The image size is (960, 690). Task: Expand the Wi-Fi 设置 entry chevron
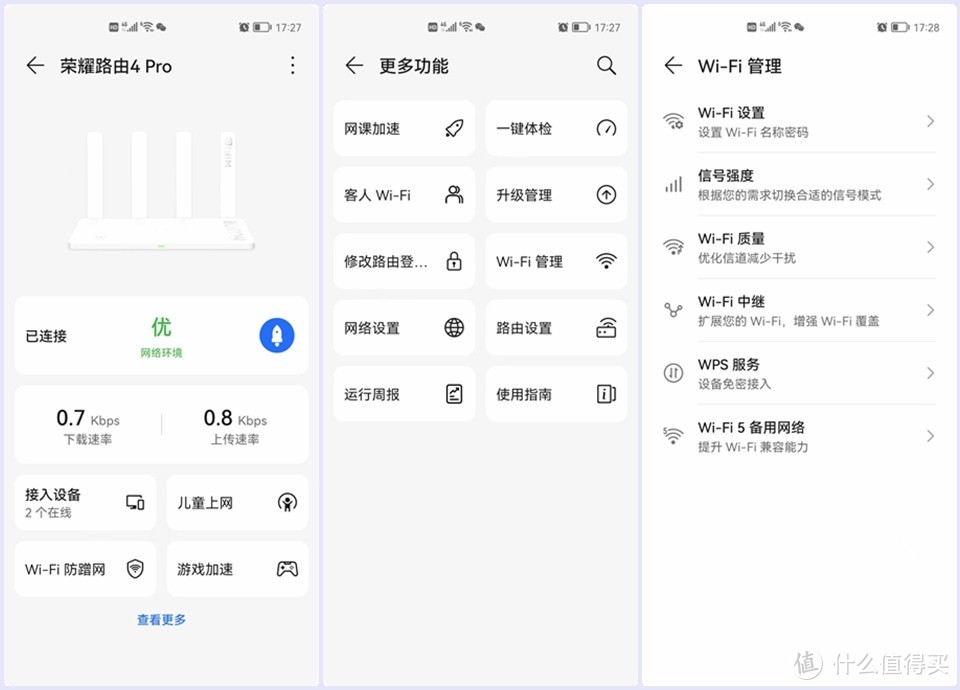pos(928,122)
